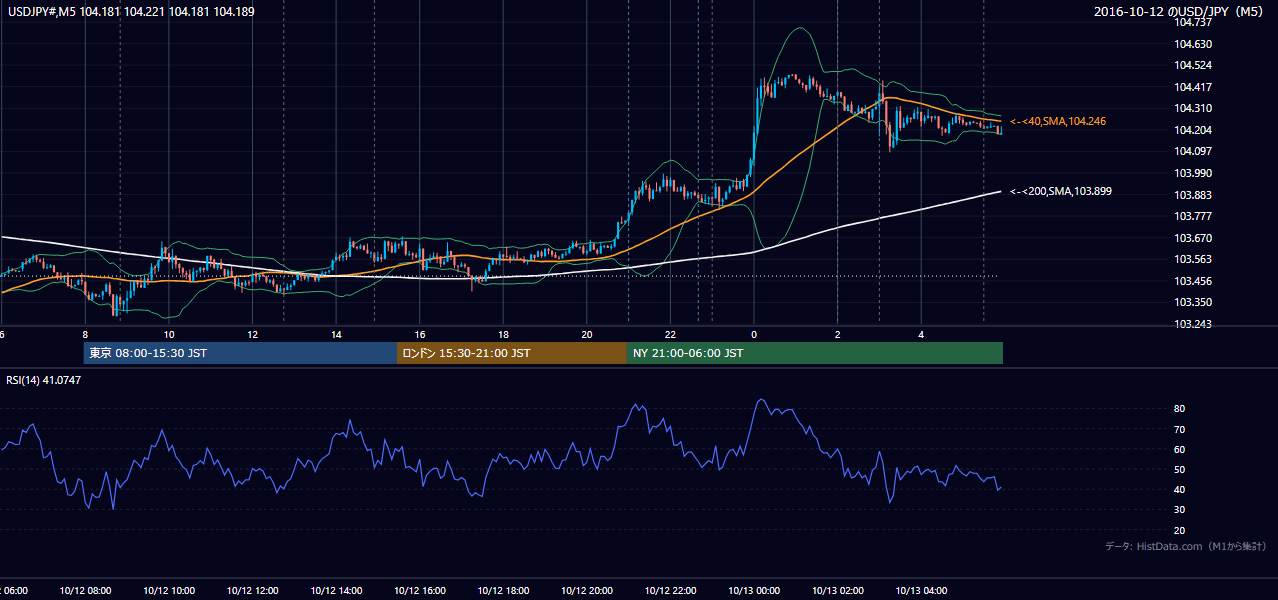Click the date label 10/12 16:00
Viewport: 1278px width, 600px height.
click(419, 591)
